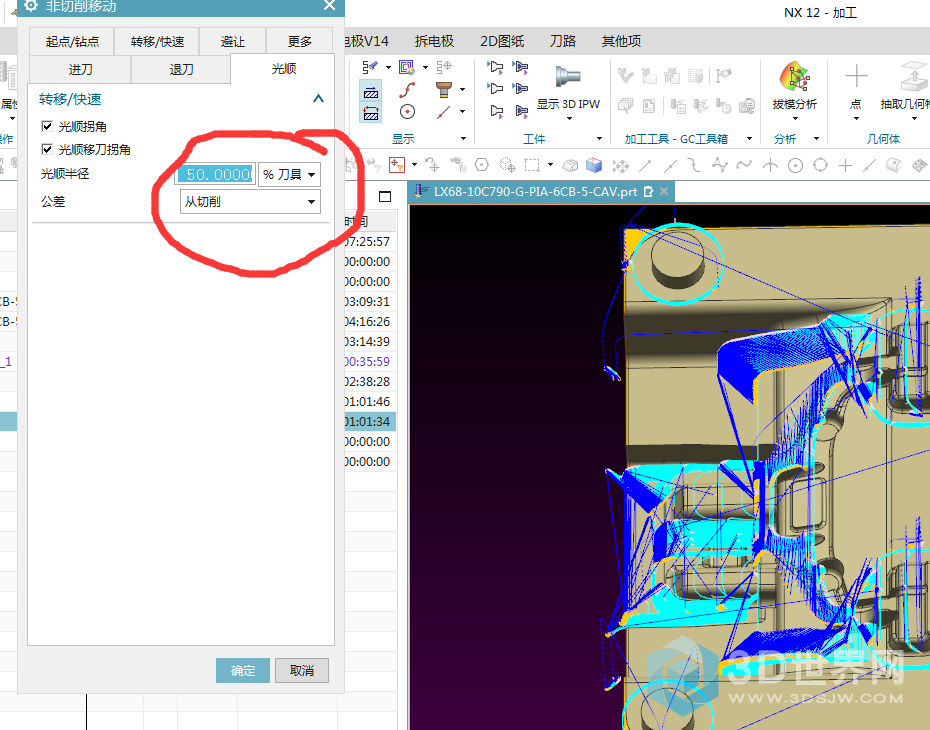Click the hexagon polygon selection icon
Viewport: 930px width, 730px height.
point(482,164)
